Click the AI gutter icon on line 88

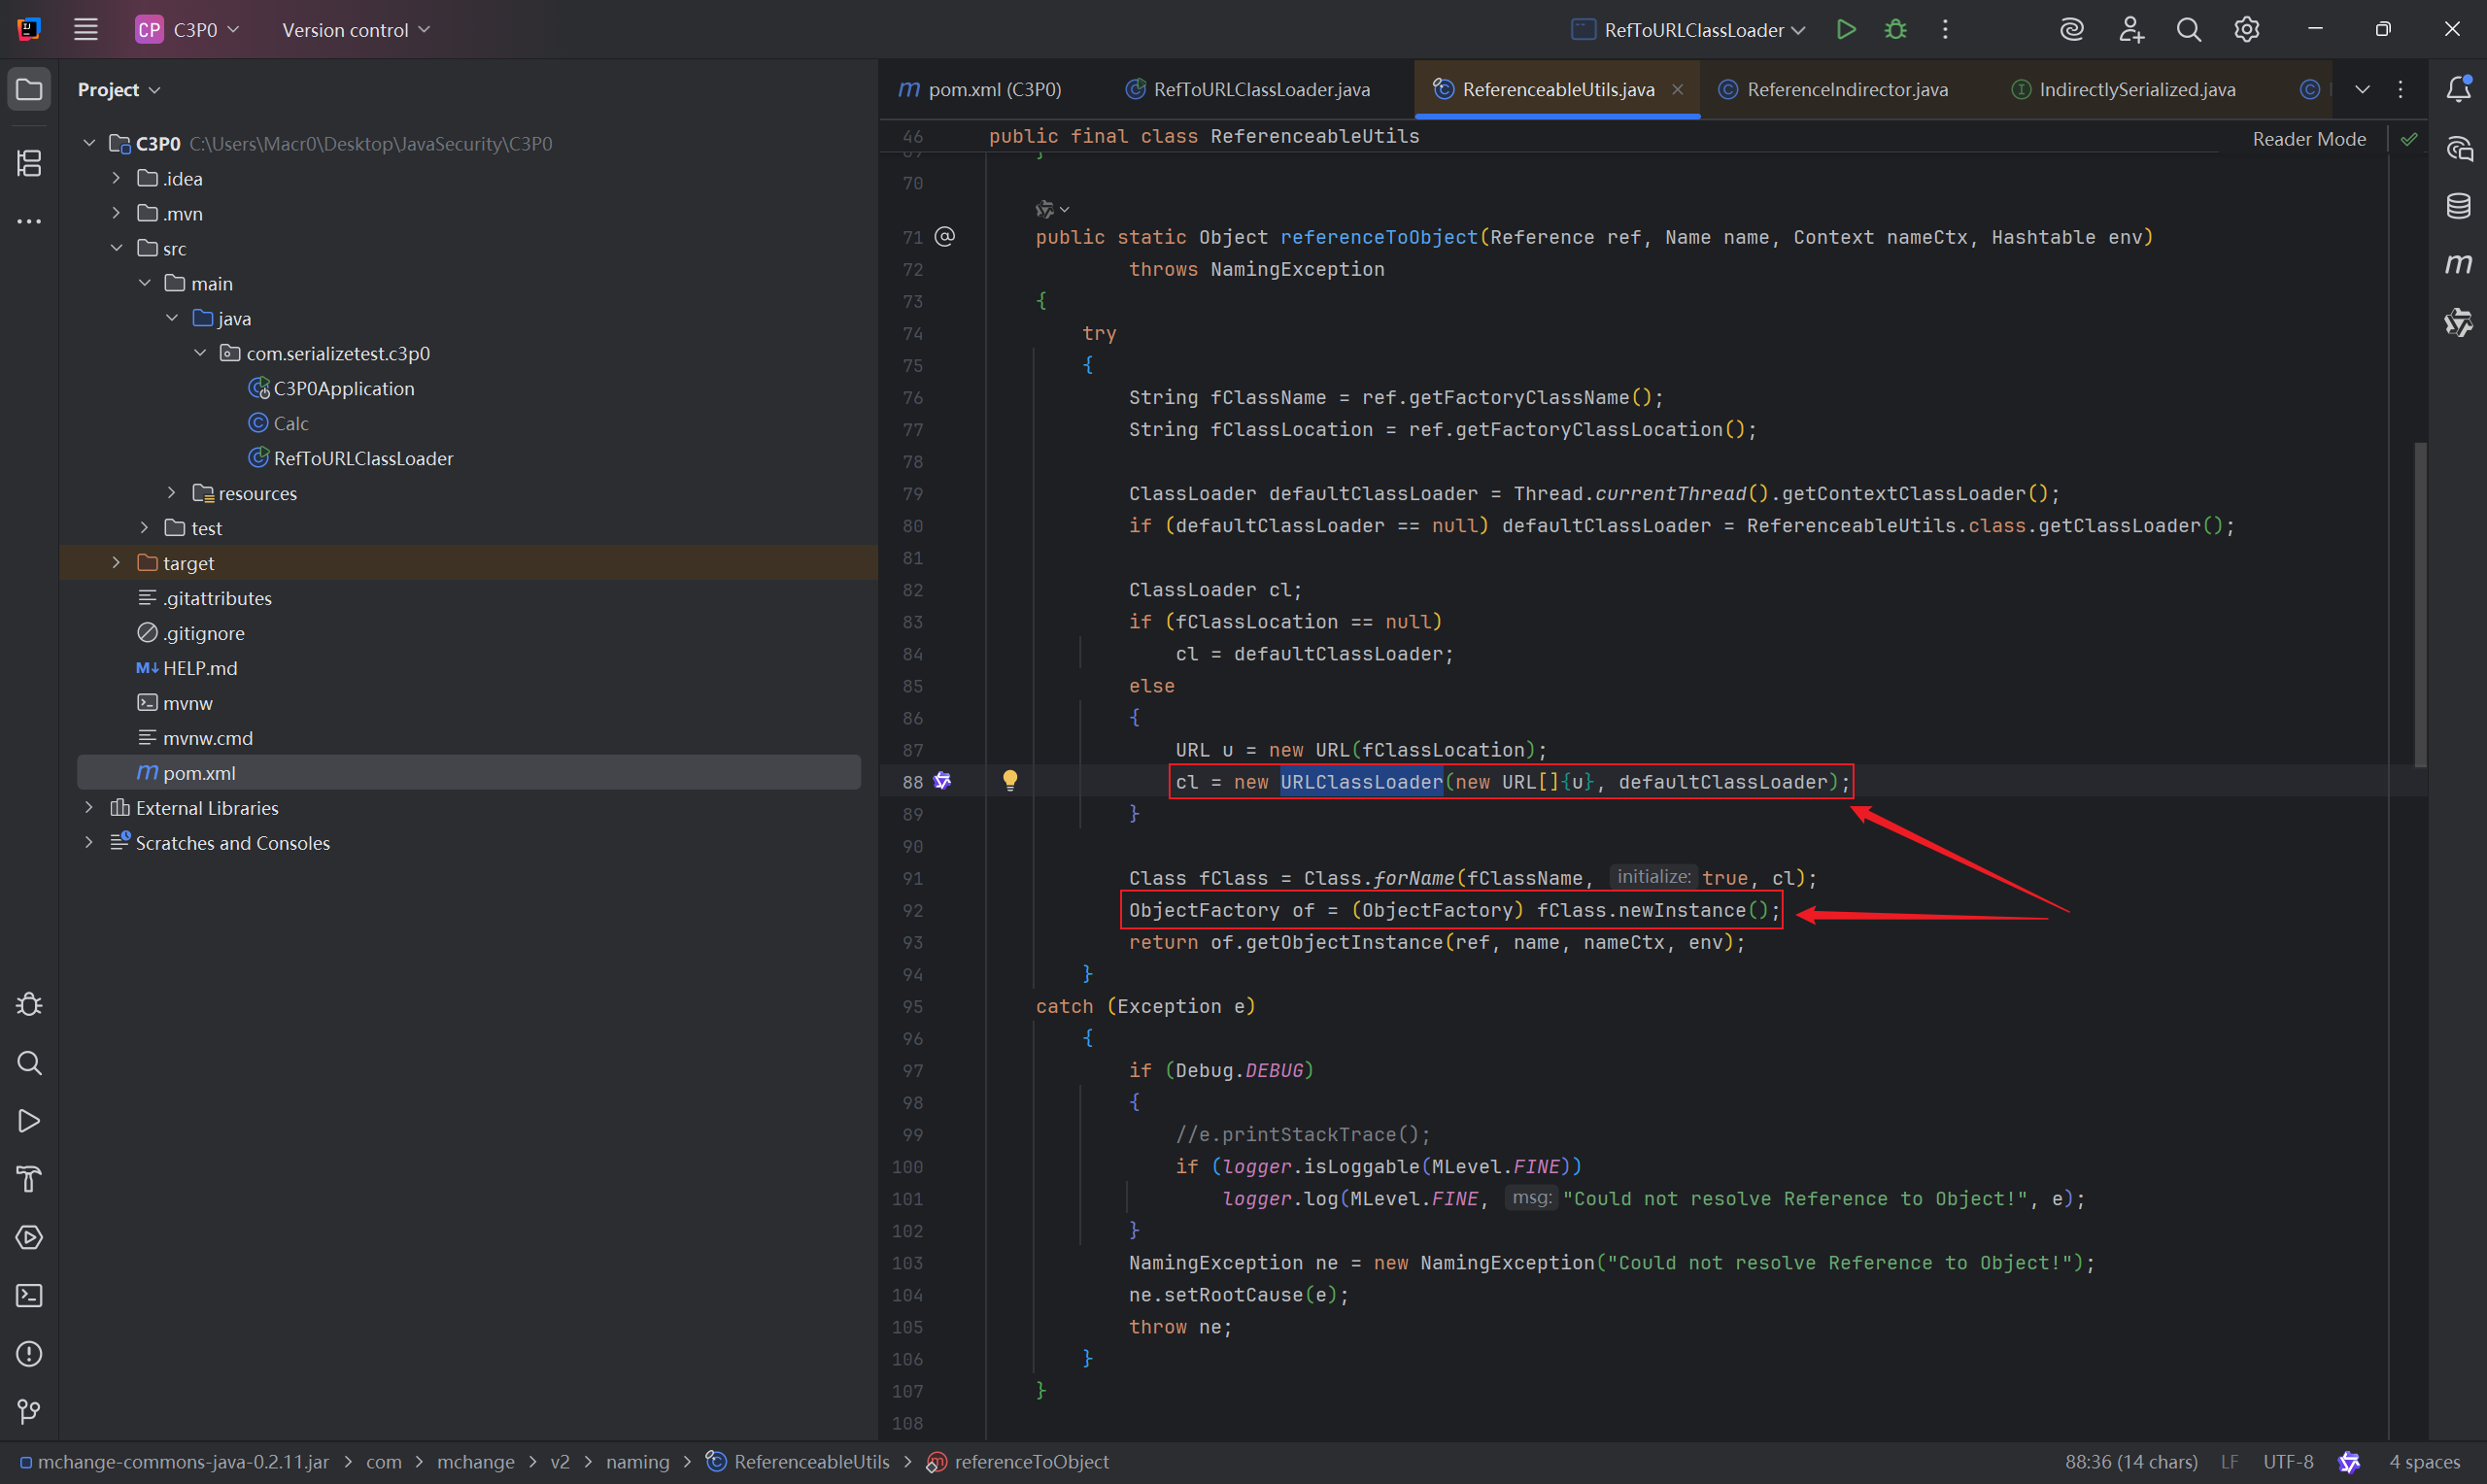pyautogui.click(x=942, y=781)
